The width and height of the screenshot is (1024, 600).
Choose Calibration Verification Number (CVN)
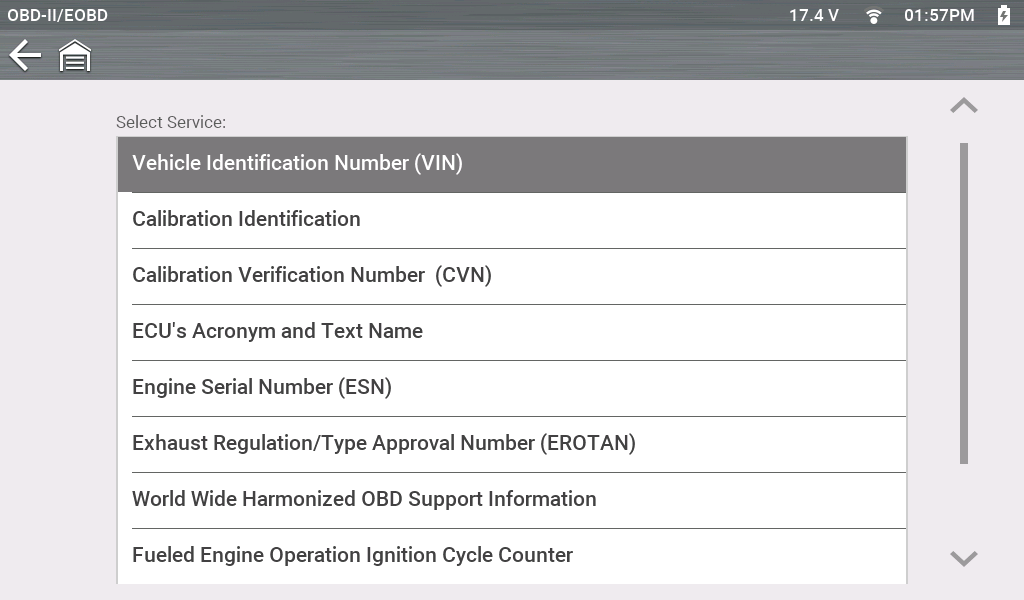[511, 276]
